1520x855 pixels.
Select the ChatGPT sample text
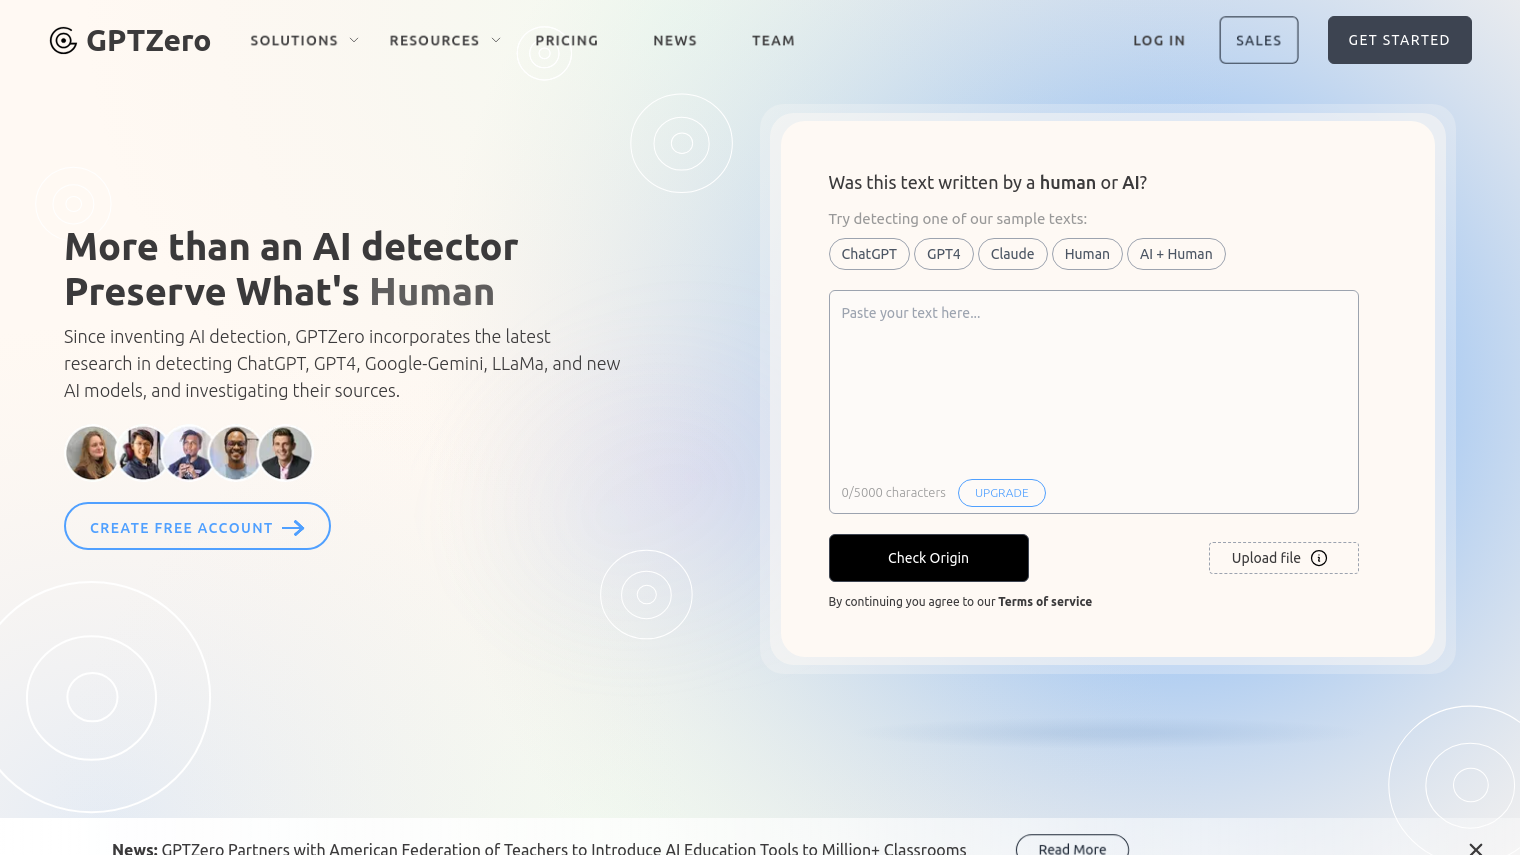click(869, 254)
